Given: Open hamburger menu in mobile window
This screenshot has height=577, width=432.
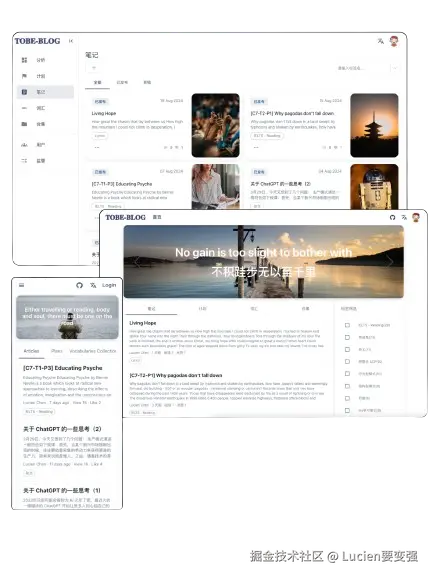Looking at the screenshot, I should point(22,285).
